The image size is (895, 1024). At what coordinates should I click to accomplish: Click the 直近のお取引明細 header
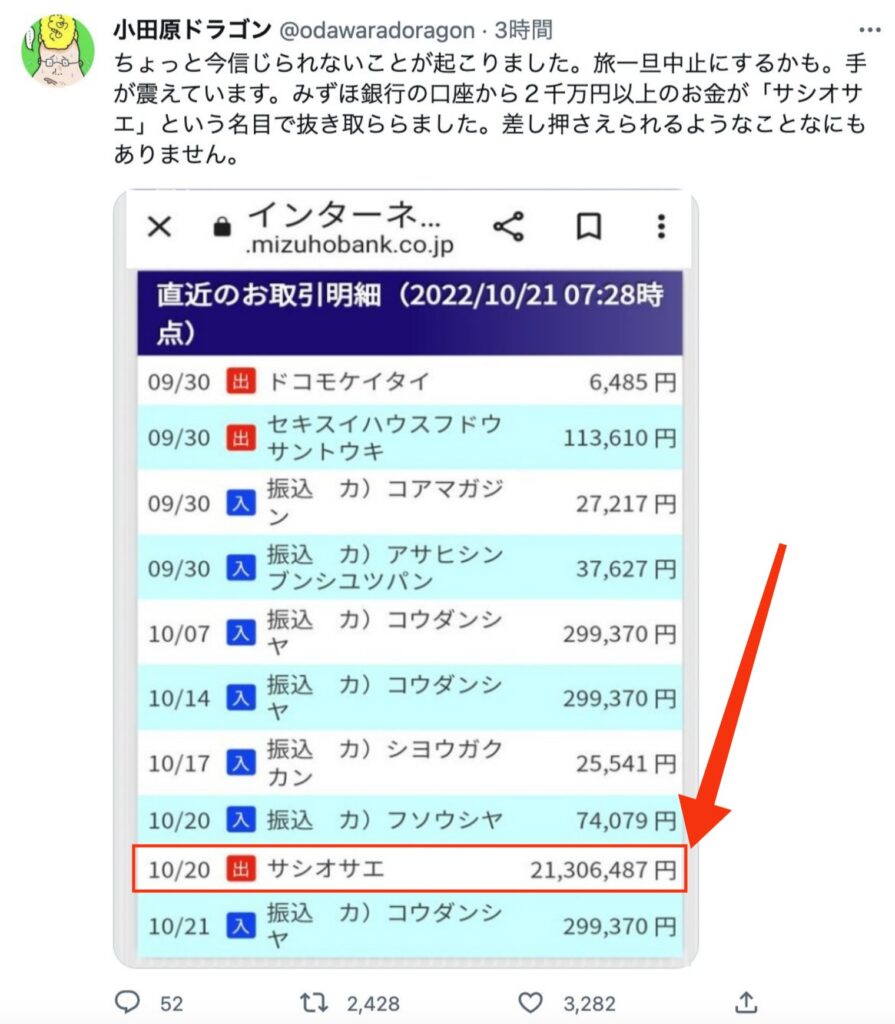pos(410,313)
